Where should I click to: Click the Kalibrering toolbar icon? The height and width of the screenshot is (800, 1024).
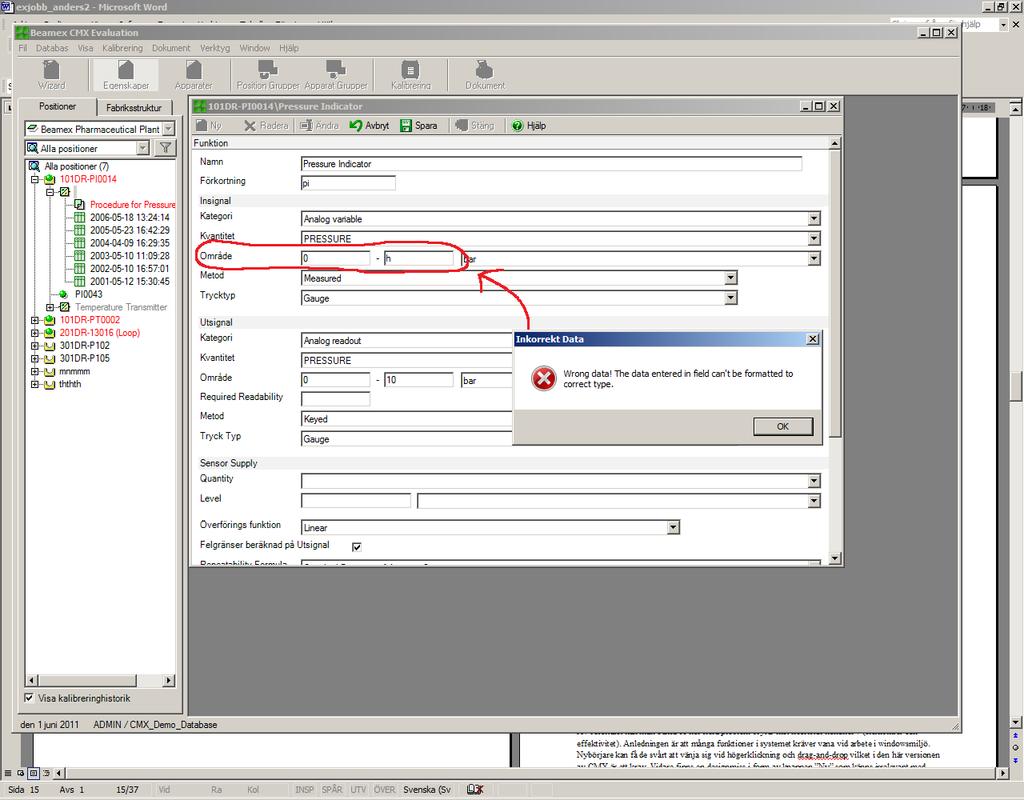click(410, 74)
